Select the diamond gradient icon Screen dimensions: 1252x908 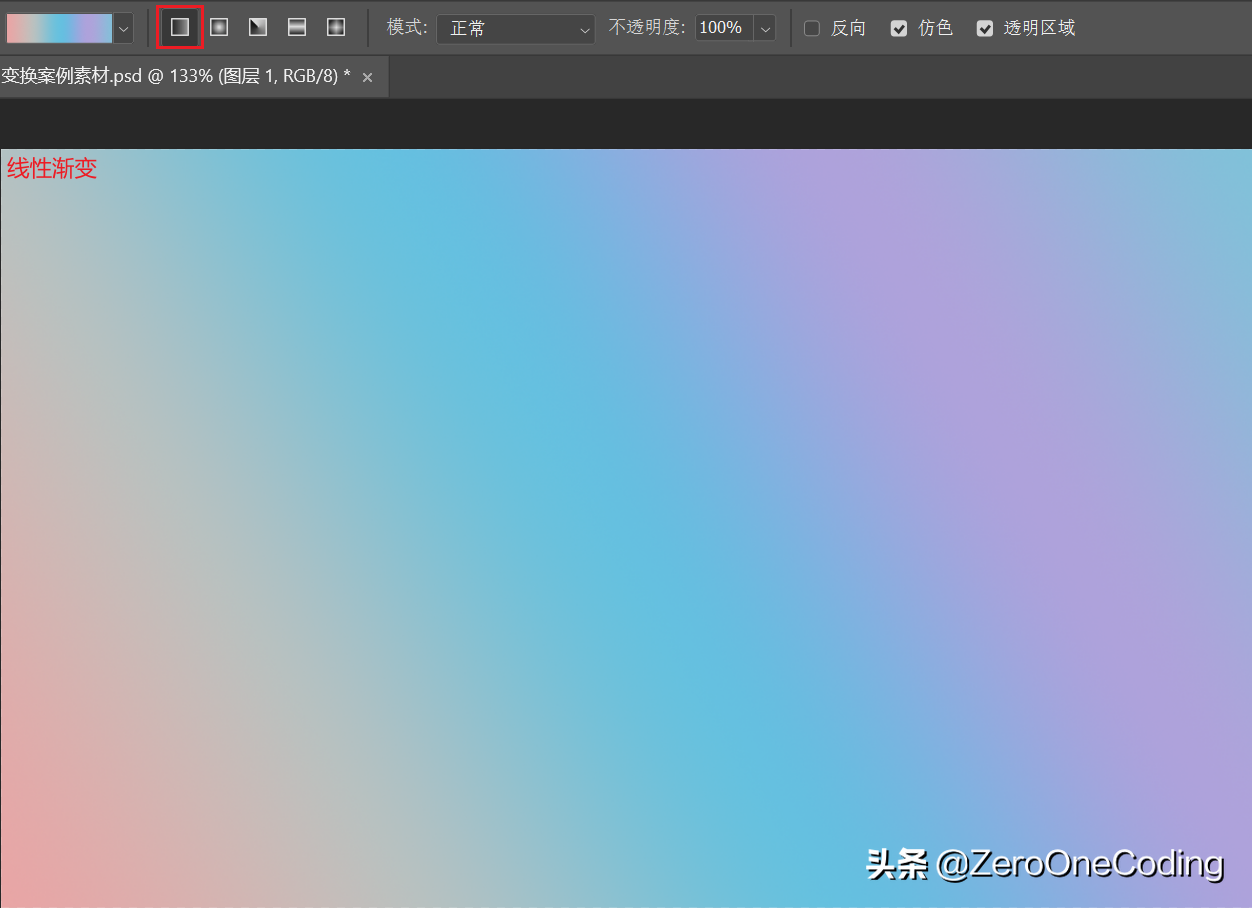point(336,28)
